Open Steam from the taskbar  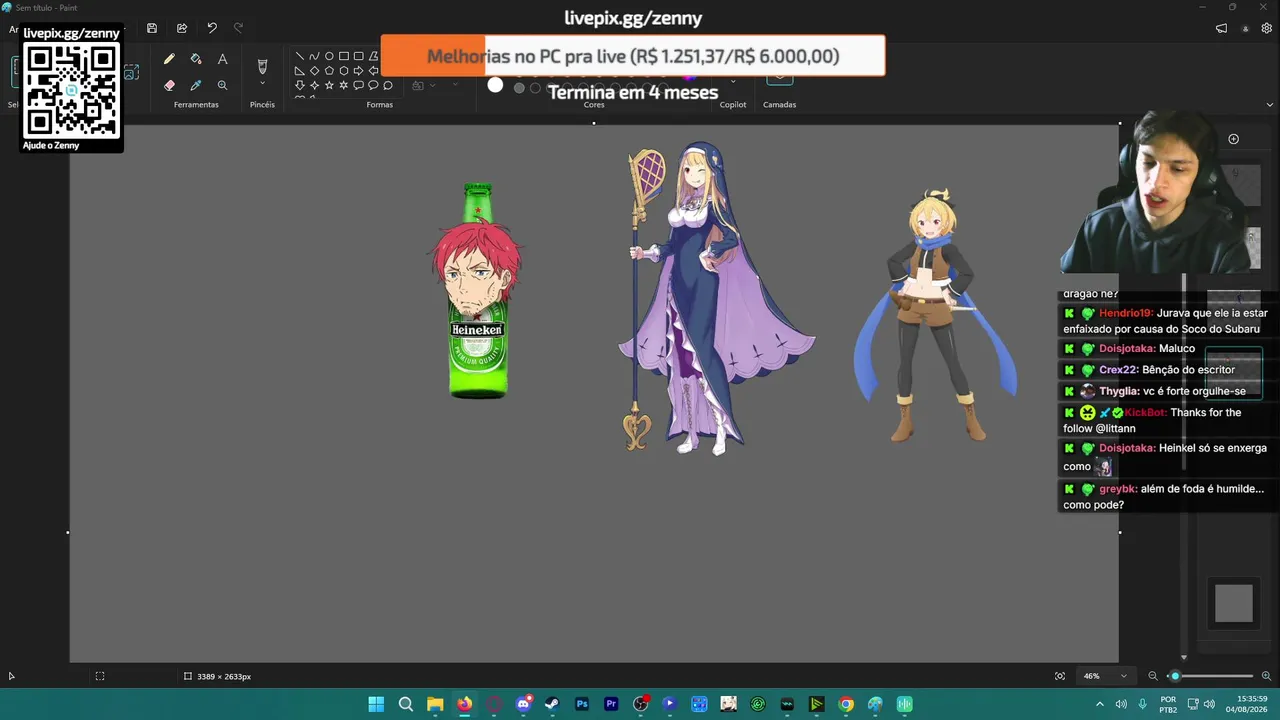coord(552,704)
